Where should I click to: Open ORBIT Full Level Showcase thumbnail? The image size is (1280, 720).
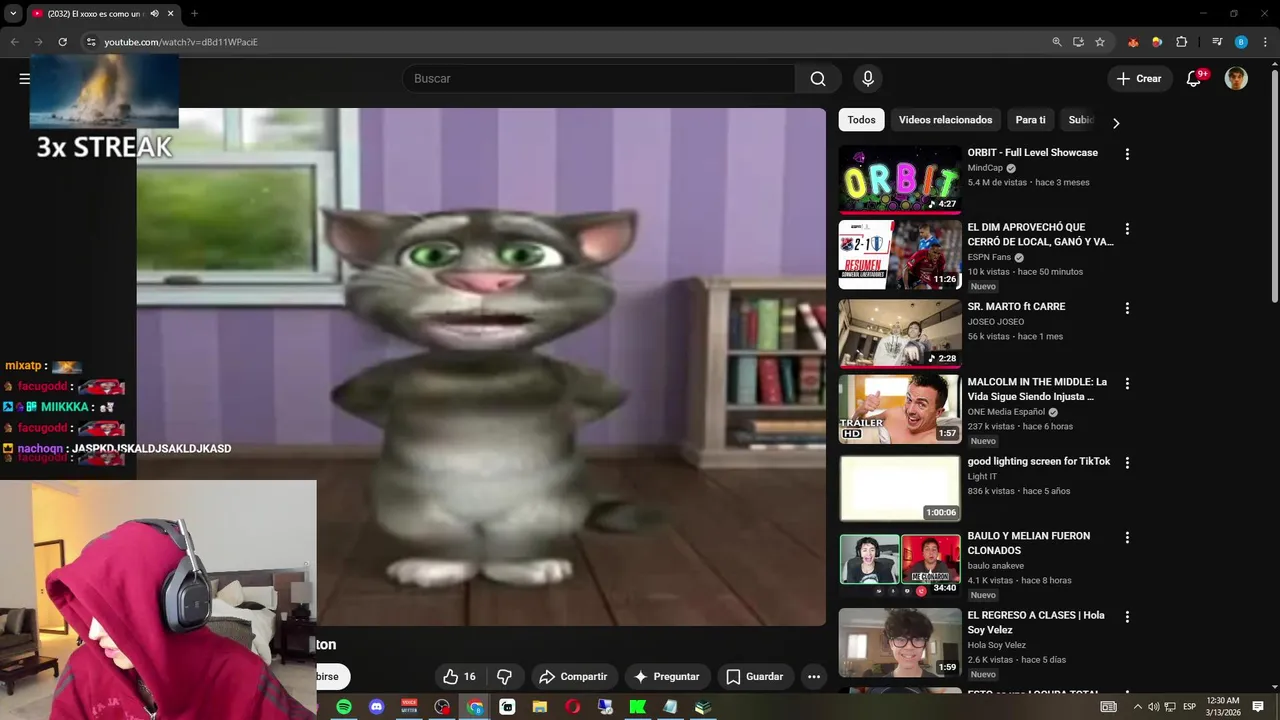pyautogui.click(x=900, y=179)
